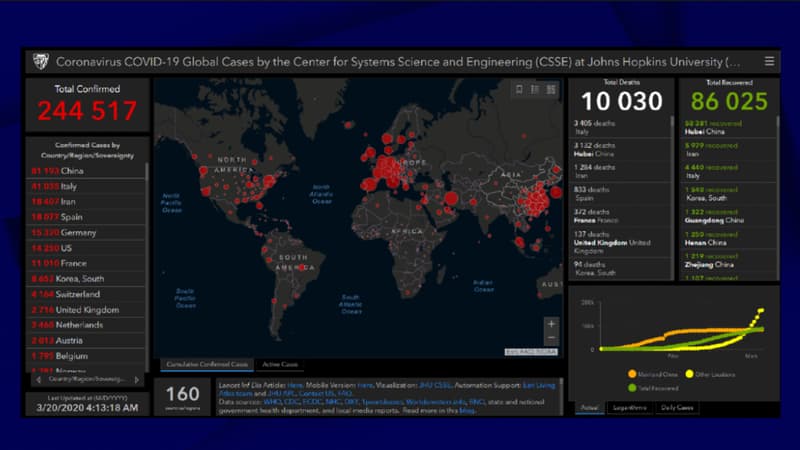Viewport: 800px width, 450px height.
Task: Click Hubei China row in deaths list
Action: 619,149
